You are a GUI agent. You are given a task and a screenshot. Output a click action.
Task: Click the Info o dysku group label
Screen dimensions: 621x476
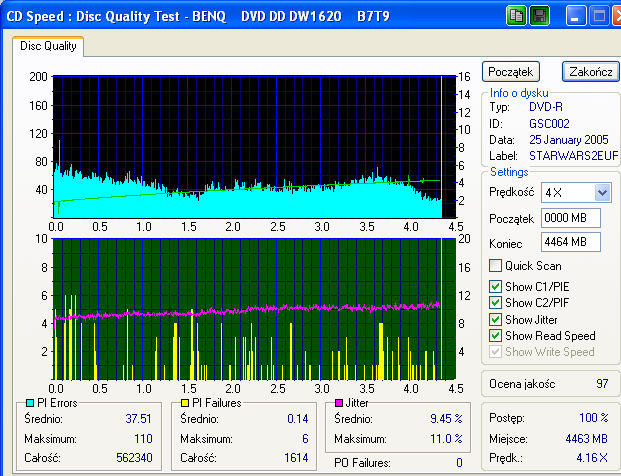(519, 93)
